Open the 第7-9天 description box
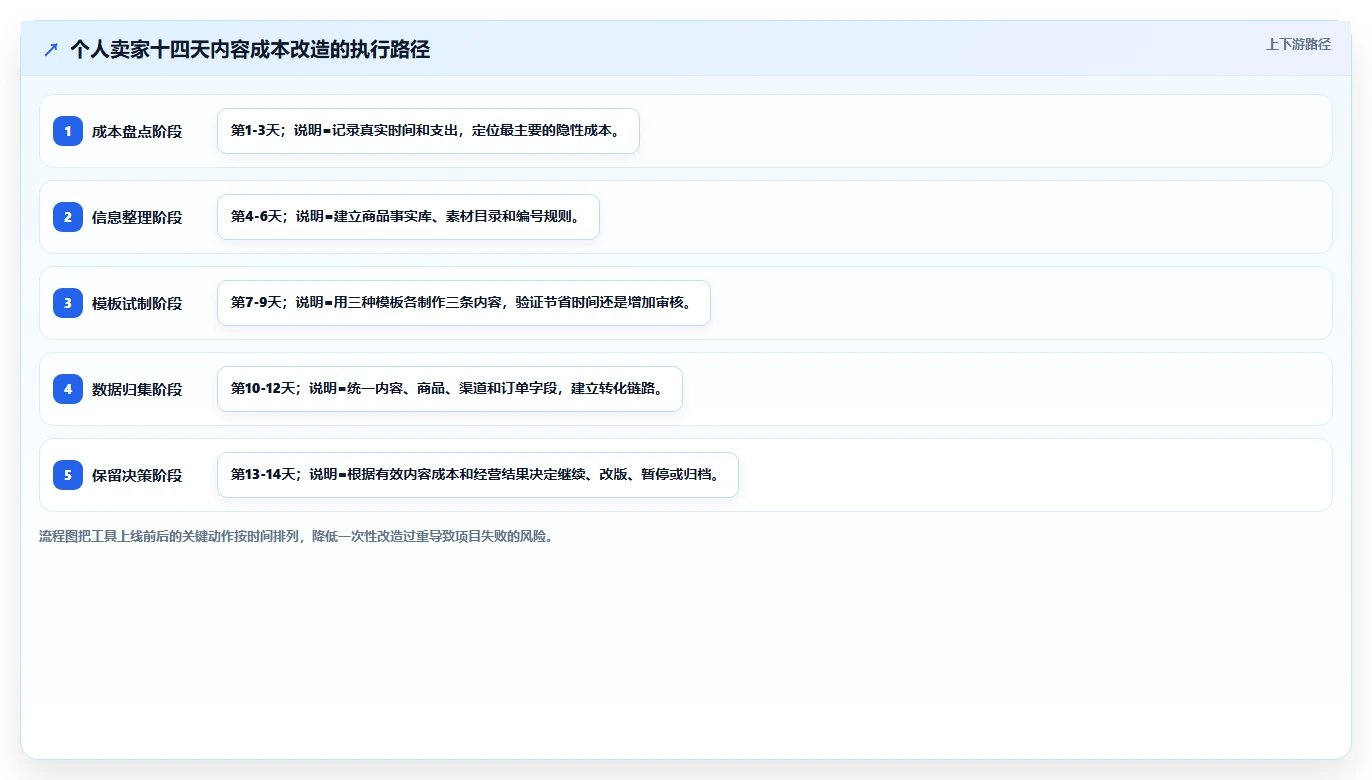Screen dimensions: 1372x780 click(464, 303)
